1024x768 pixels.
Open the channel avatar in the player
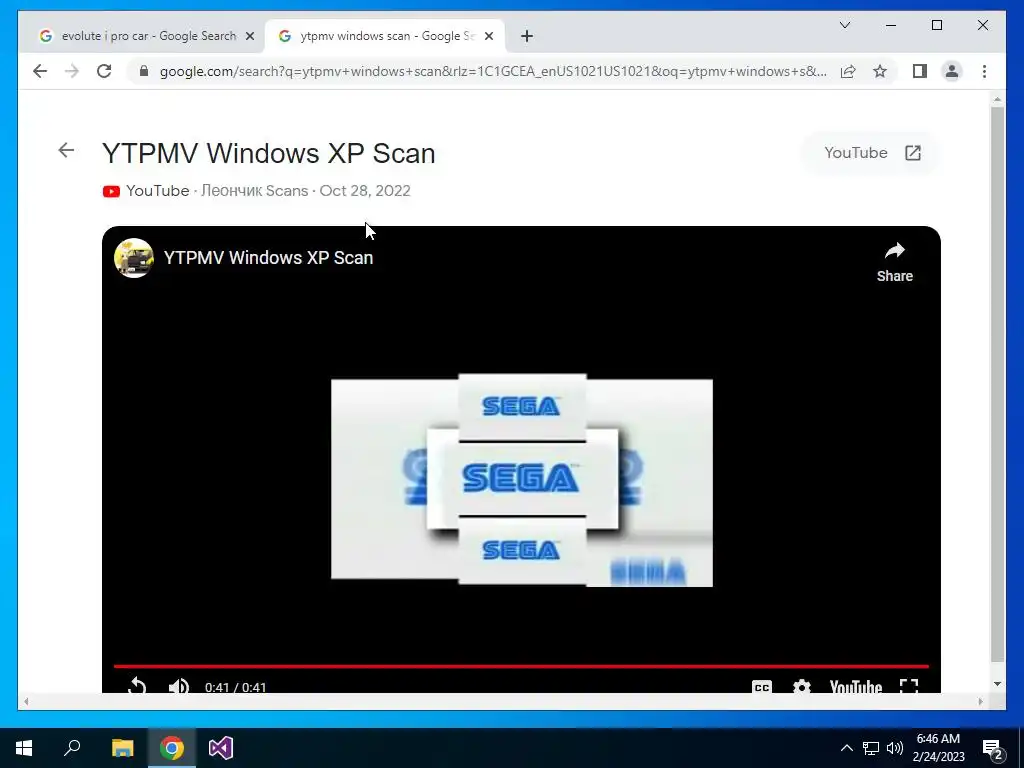(134, 258)
